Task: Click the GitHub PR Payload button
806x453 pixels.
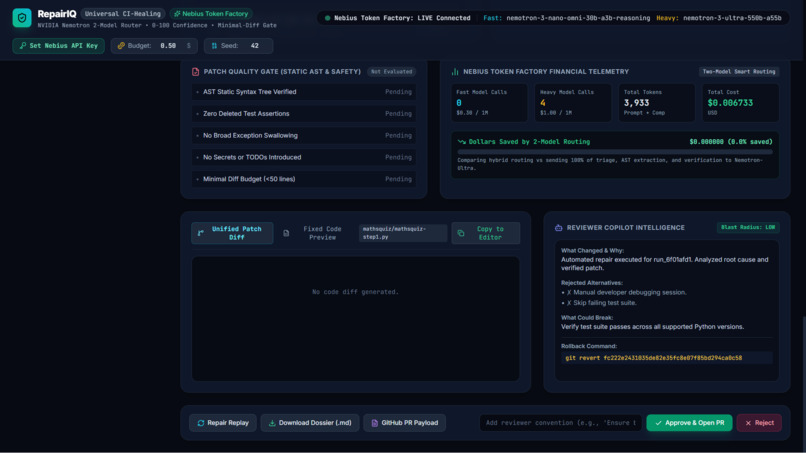Action: [x=405, y=423]
